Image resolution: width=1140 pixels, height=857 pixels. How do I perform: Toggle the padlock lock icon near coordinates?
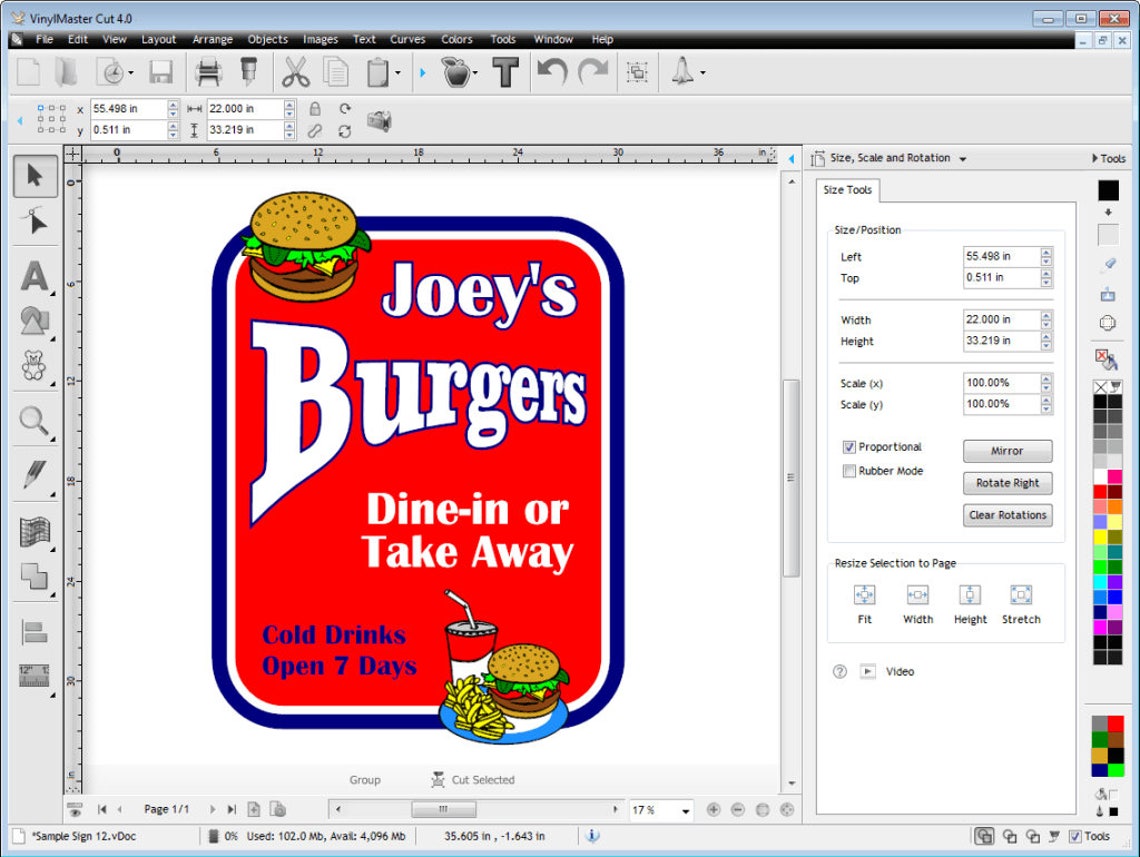316,108
